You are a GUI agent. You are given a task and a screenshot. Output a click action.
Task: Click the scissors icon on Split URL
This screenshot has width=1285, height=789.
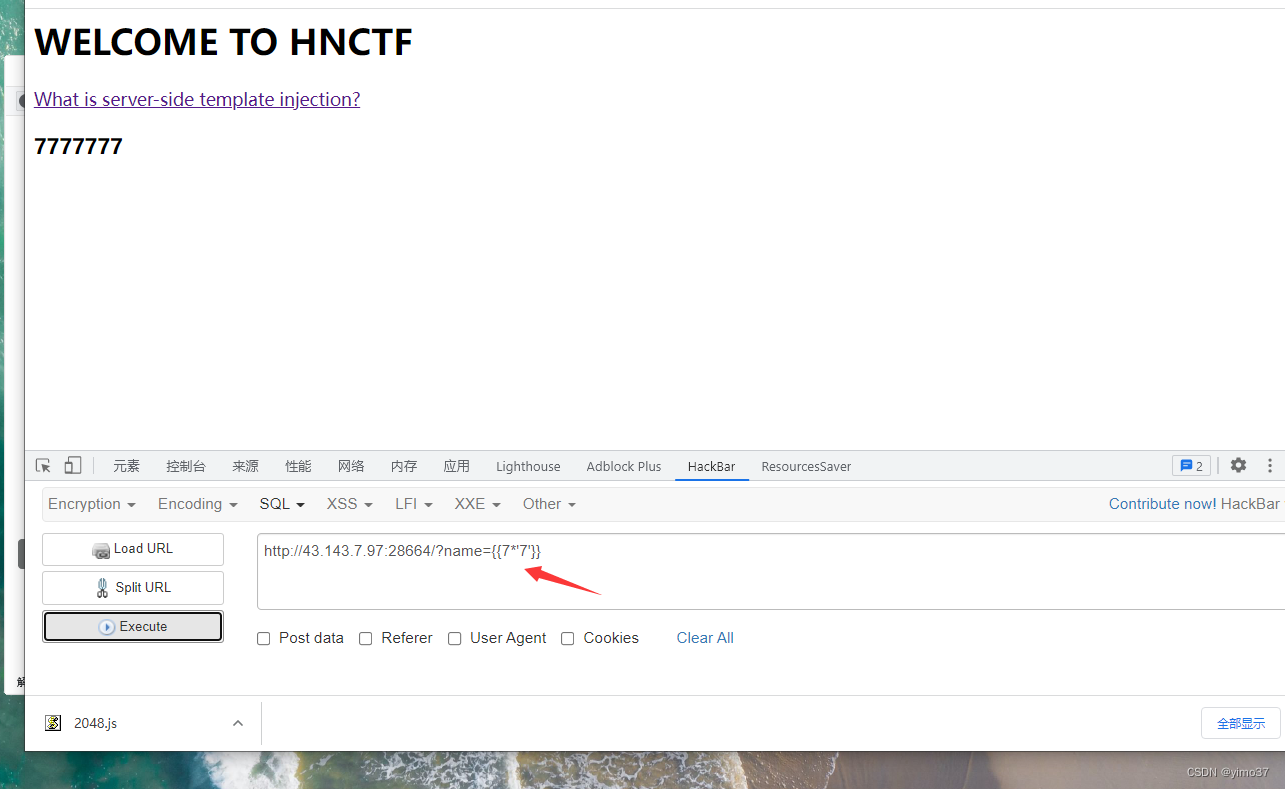(101, 587)
